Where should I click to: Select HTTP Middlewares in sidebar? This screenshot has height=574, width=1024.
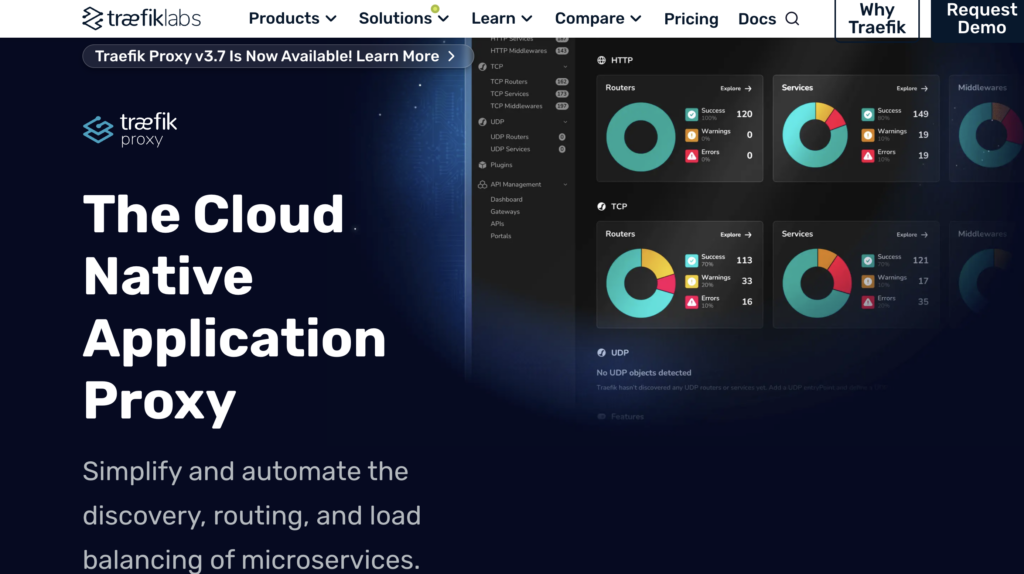pos(519,51)
